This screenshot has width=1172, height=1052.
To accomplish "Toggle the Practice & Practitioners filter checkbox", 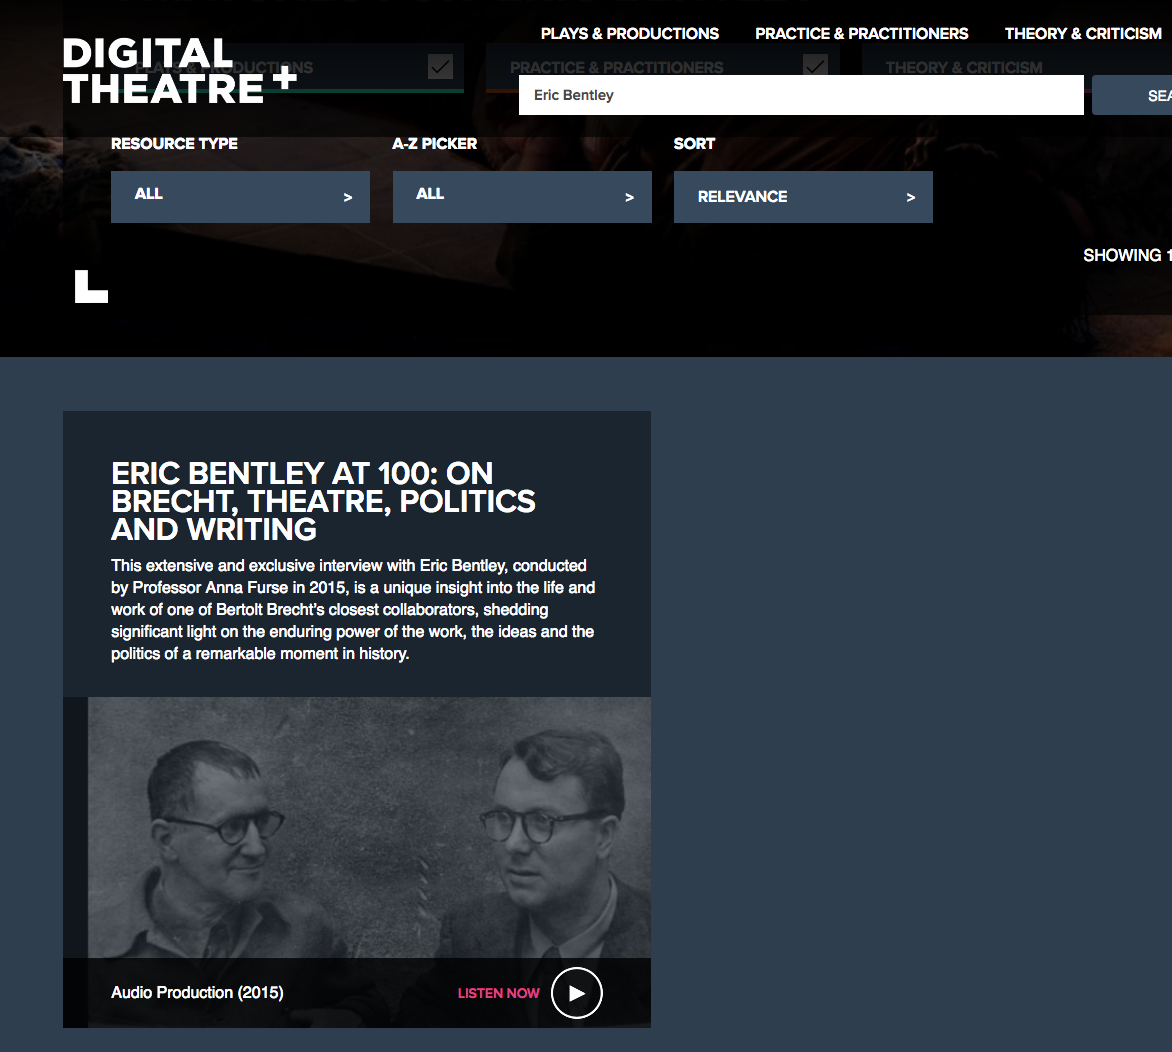I will point(815,67).
